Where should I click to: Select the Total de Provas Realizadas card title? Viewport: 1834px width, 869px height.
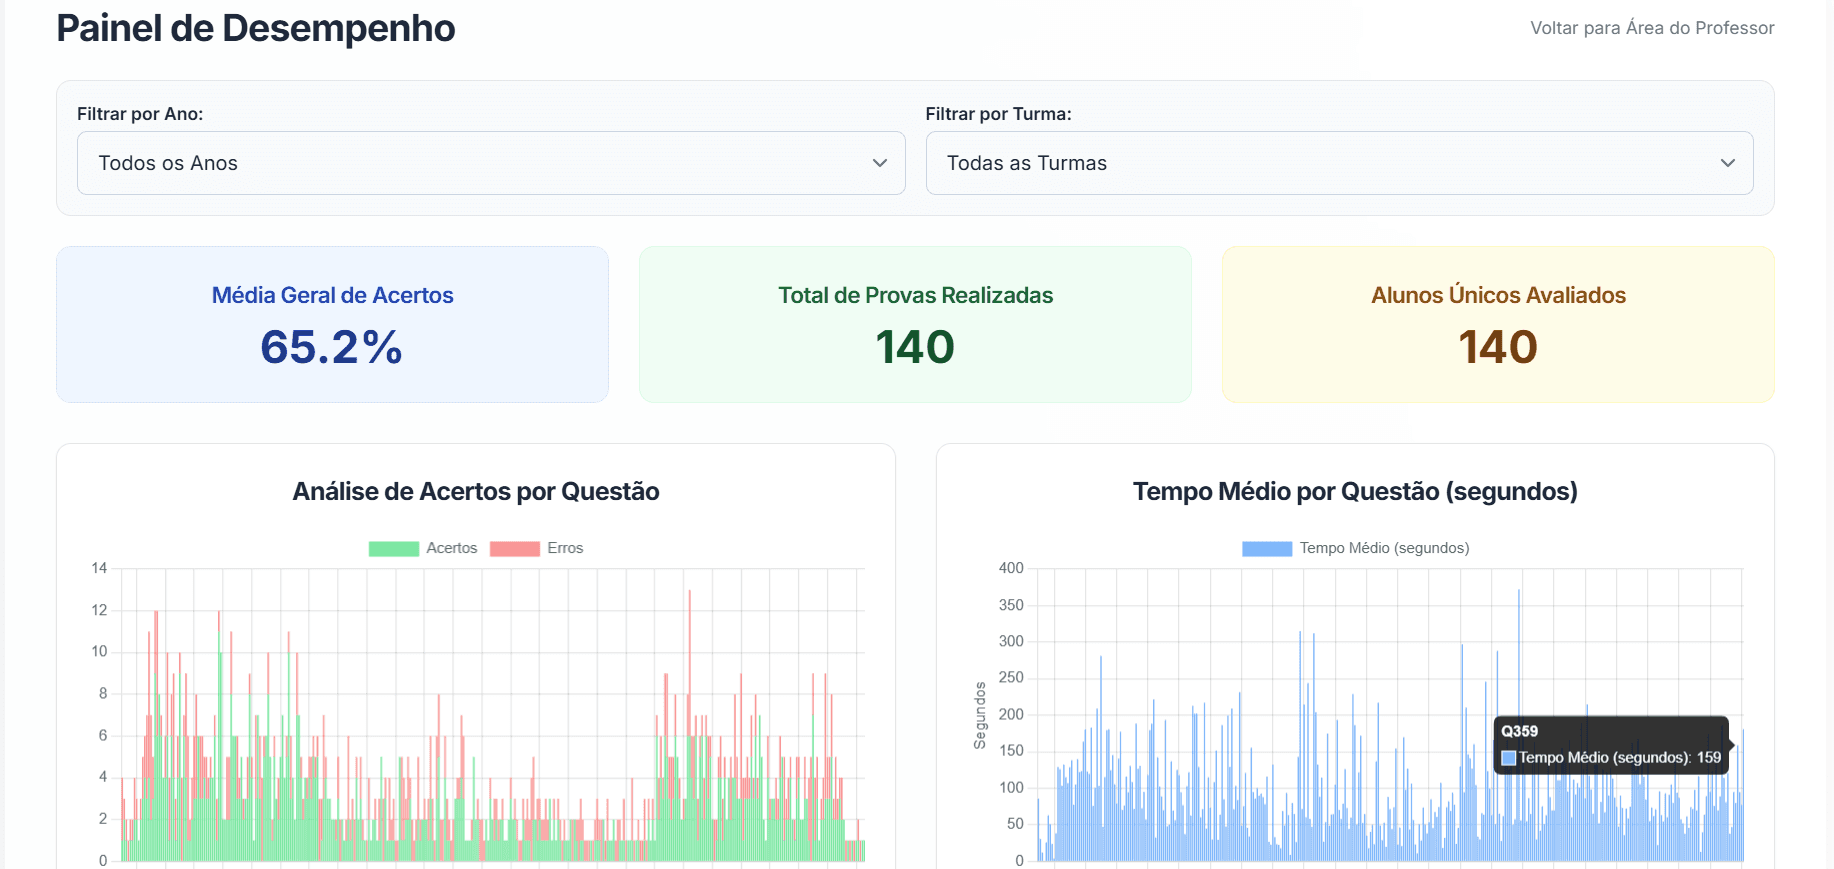click(915, 295)
